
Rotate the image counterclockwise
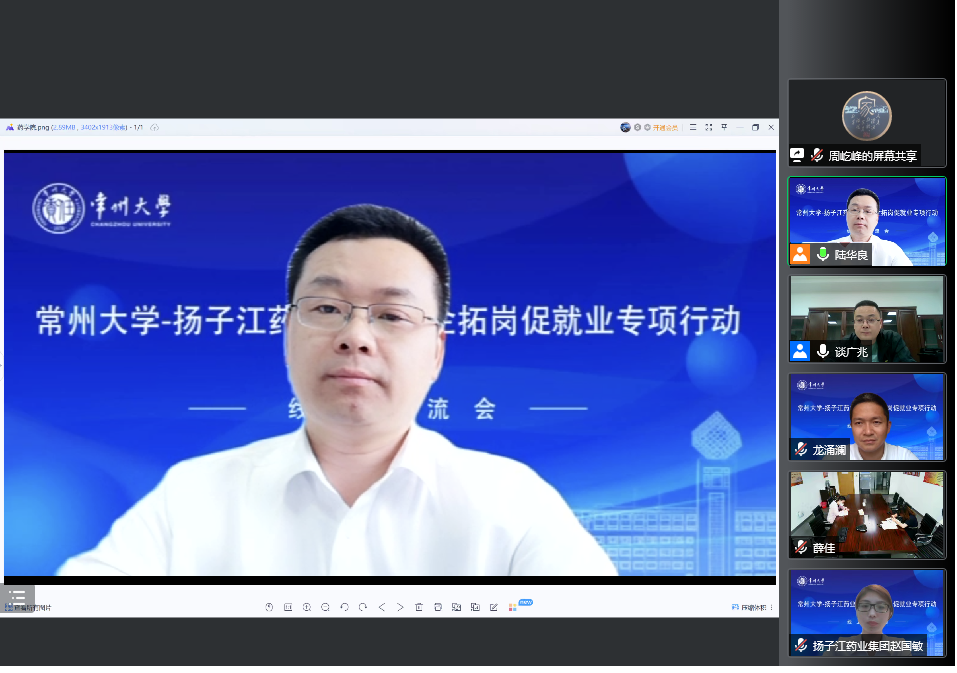pyautogui.click(x=344, y=607)
